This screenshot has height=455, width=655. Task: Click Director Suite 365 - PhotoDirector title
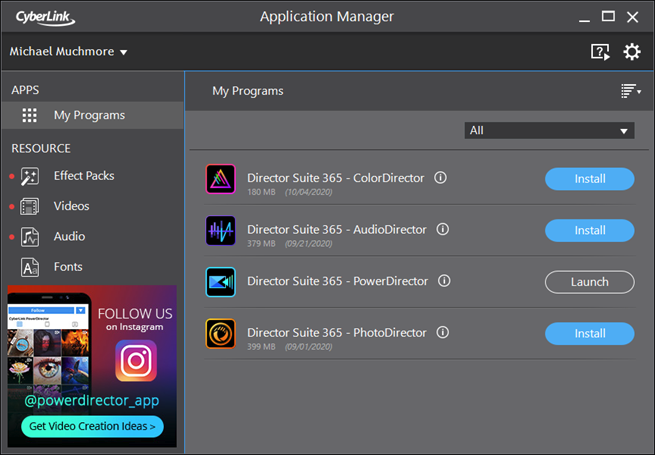[337, 333]
